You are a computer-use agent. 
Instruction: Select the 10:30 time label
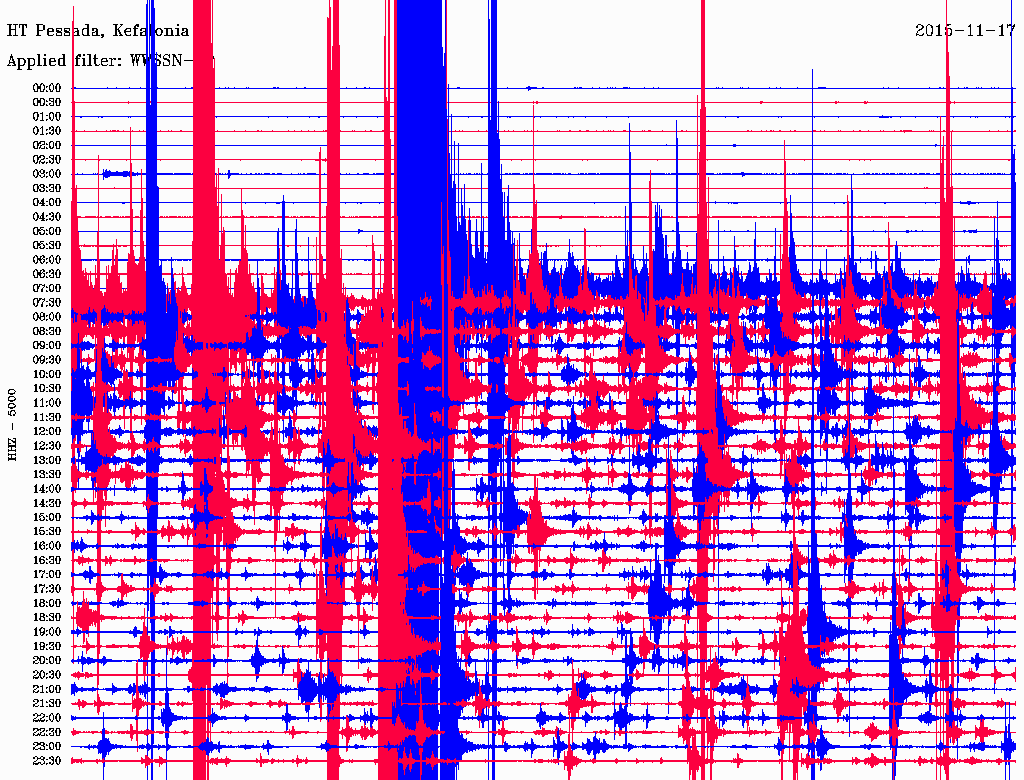click(x=47, y=389)
